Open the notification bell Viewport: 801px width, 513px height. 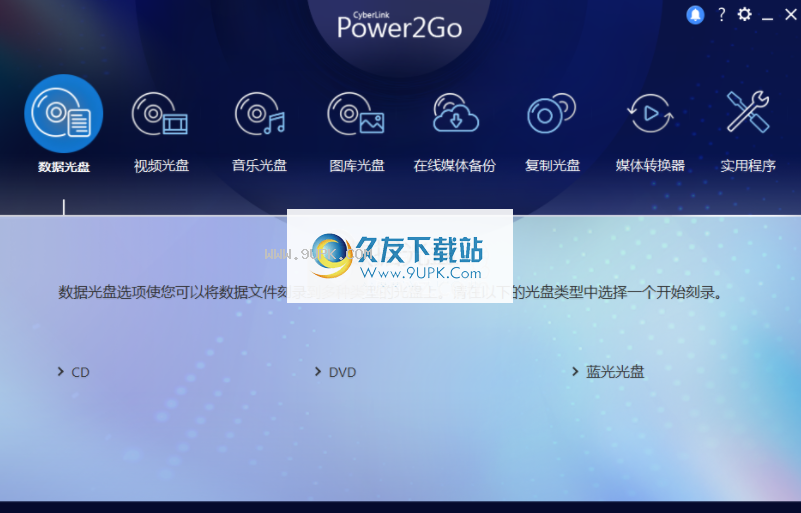[695, 15]
